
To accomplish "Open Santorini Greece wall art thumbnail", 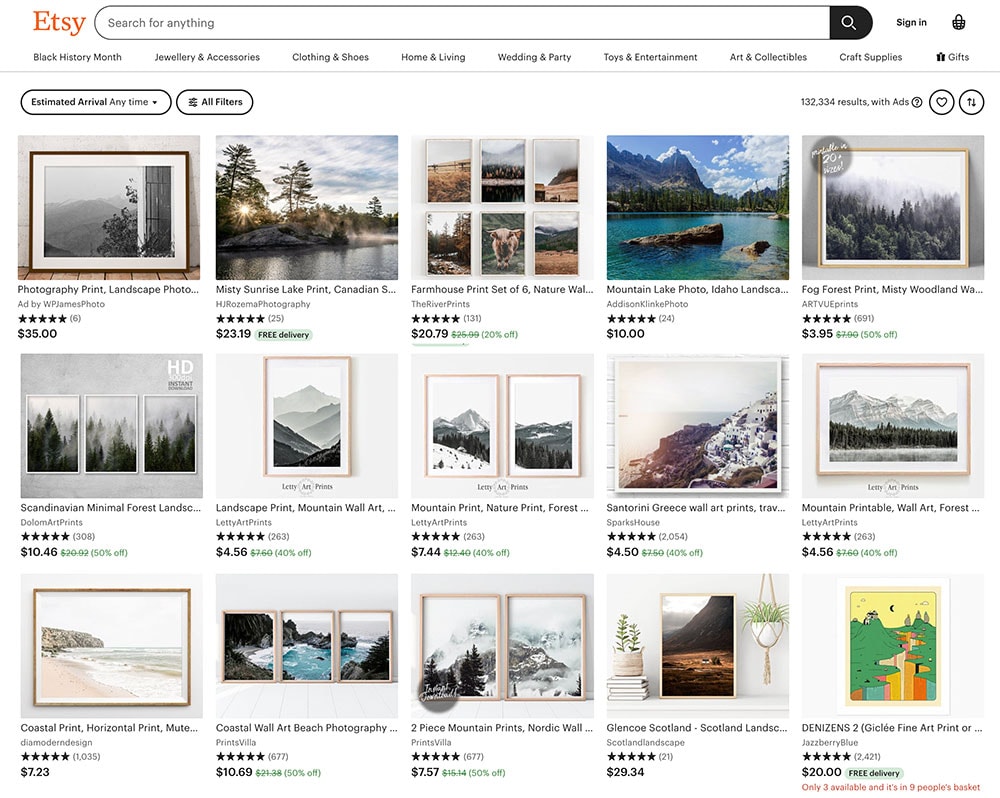I will [698, 425].
